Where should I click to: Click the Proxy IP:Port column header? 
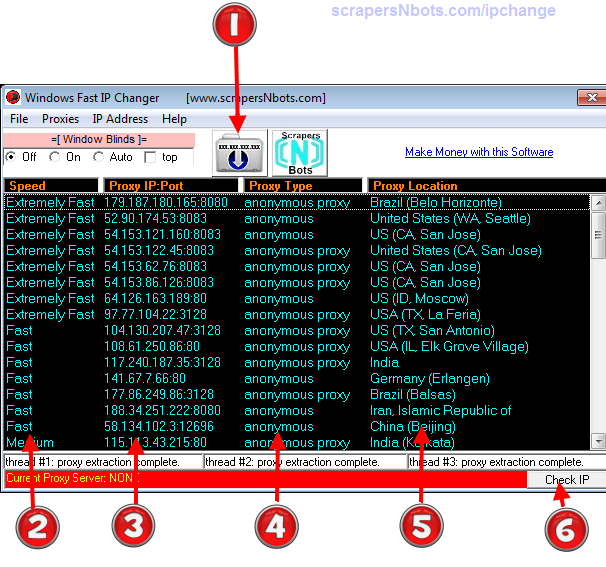click(x=171, y=186)
